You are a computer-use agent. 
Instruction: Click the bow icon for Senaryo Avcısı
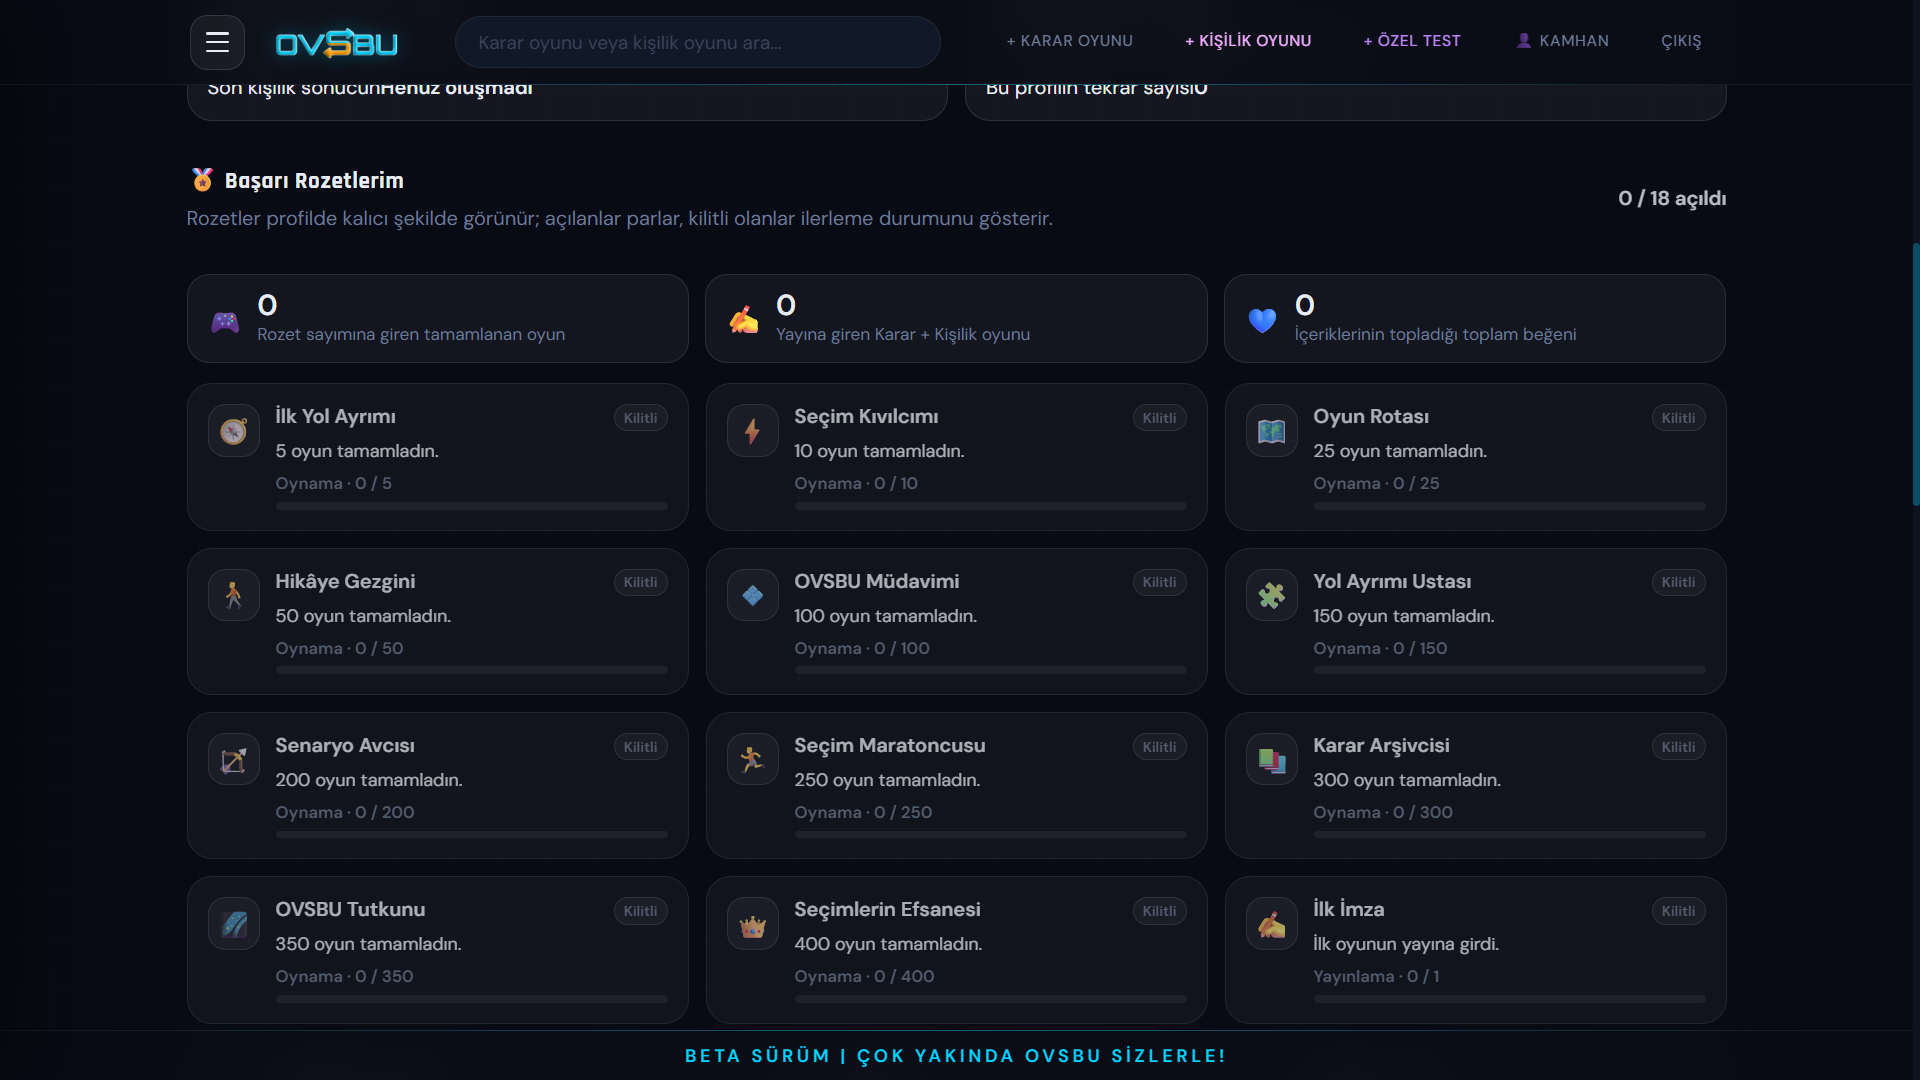[x=234, y=760]
